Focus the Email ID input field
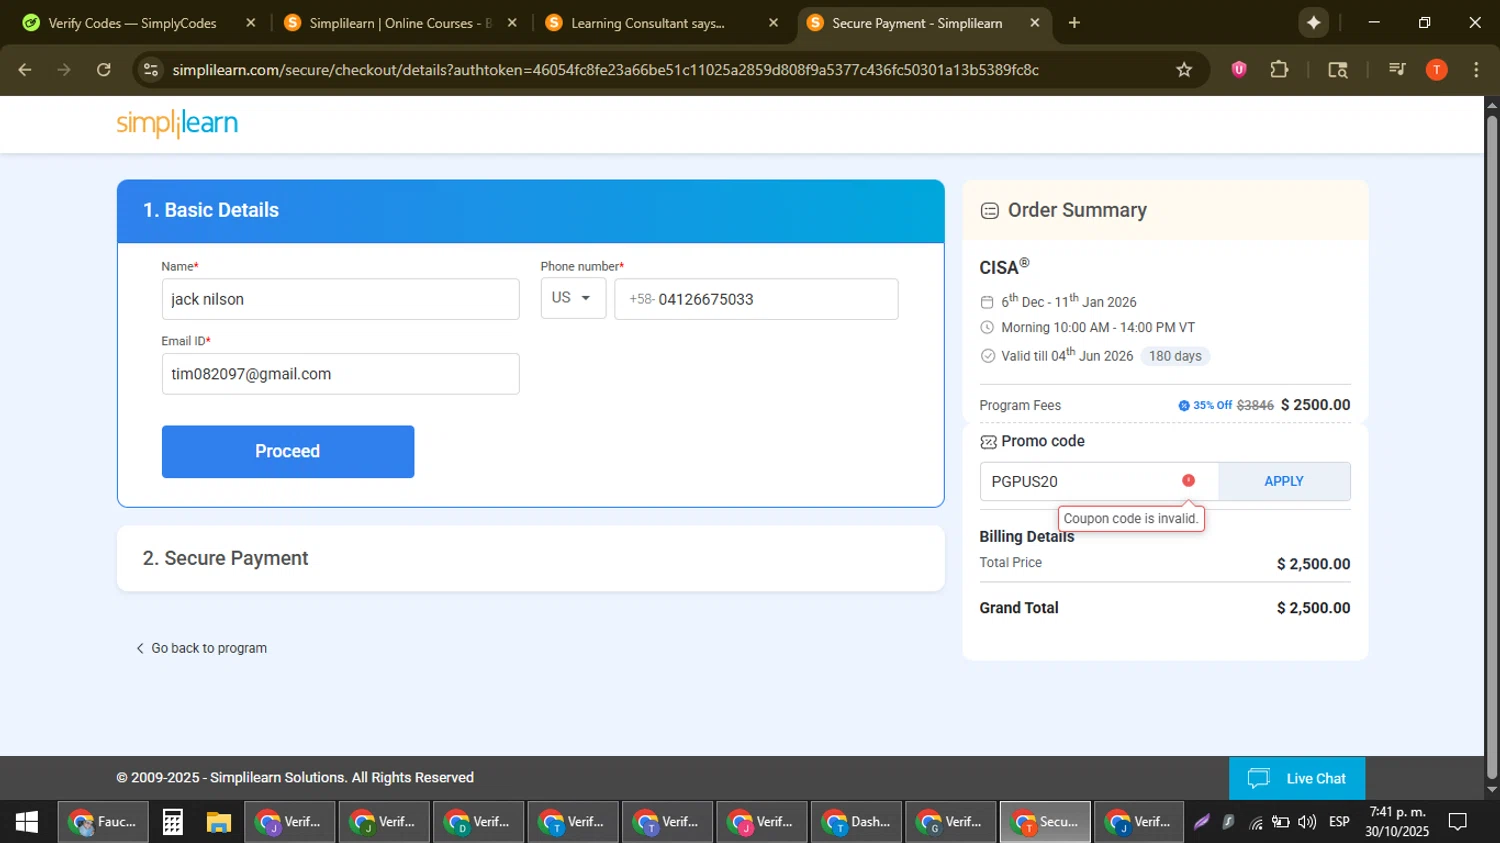This screenshot has height=843, width=1500. [x=340, y=373]
